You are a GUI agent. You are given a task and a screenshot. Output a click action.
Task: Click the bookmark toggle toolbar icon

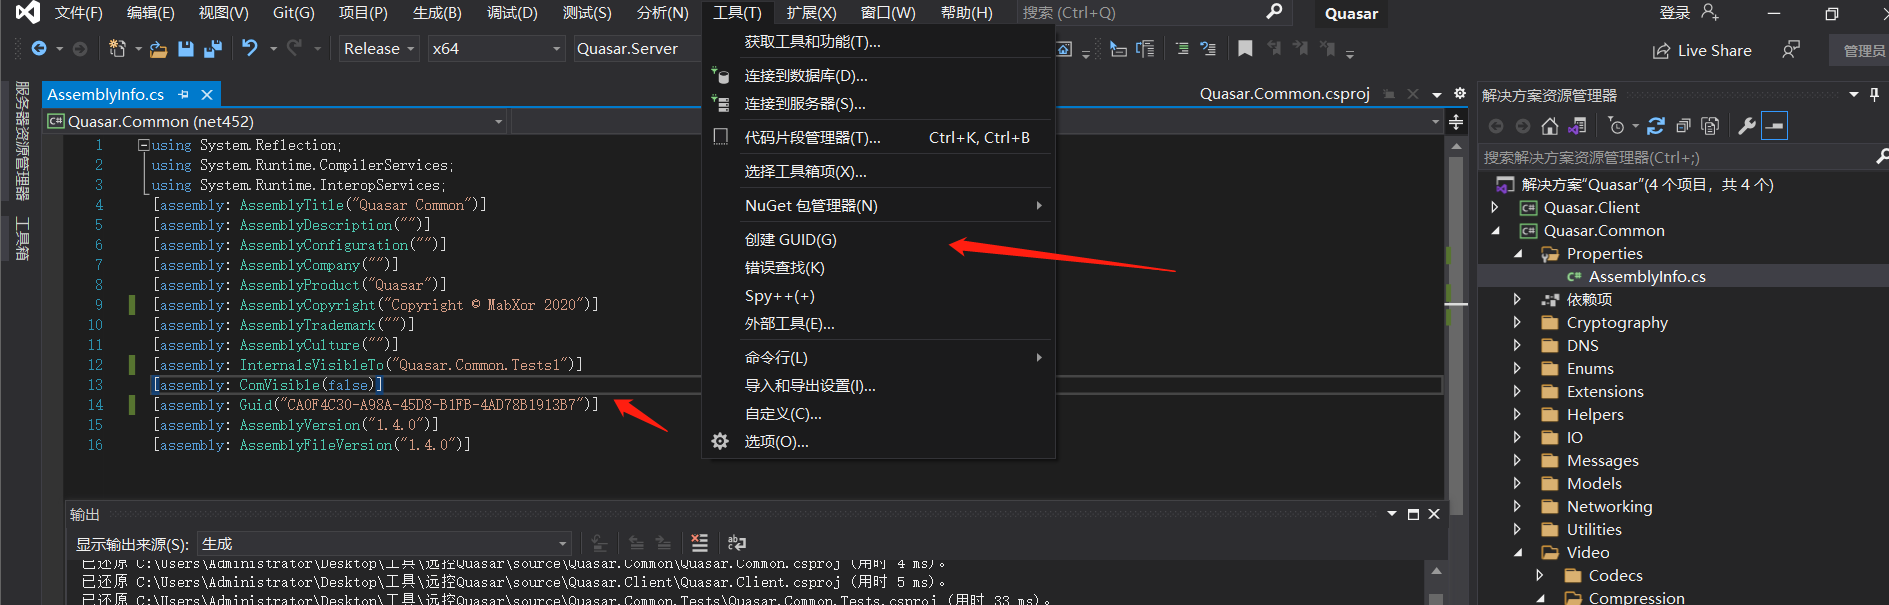1245,48
